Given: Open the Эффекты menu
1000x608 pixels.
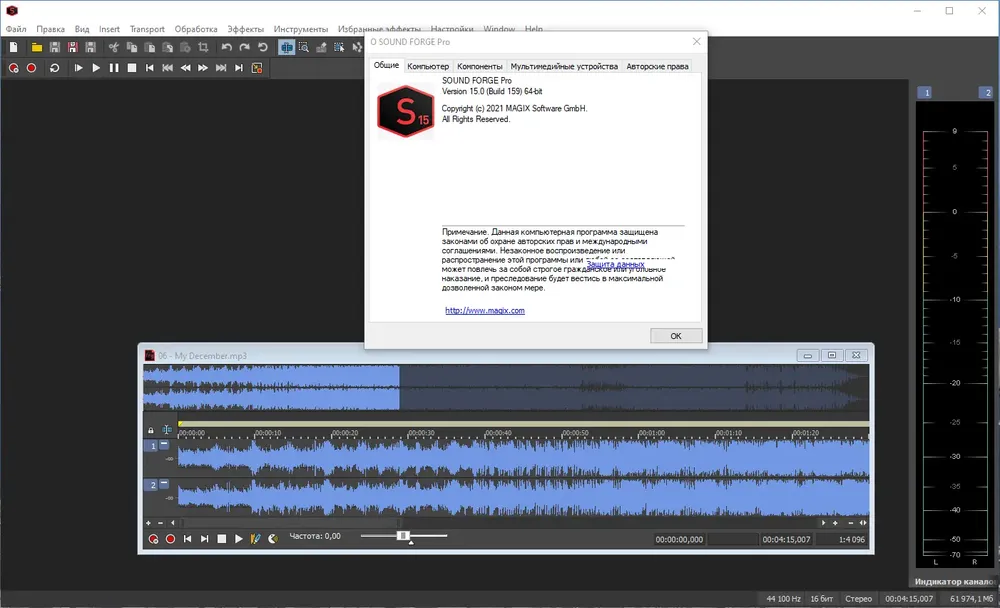Looking at the screenshot, I should [245, 29].
